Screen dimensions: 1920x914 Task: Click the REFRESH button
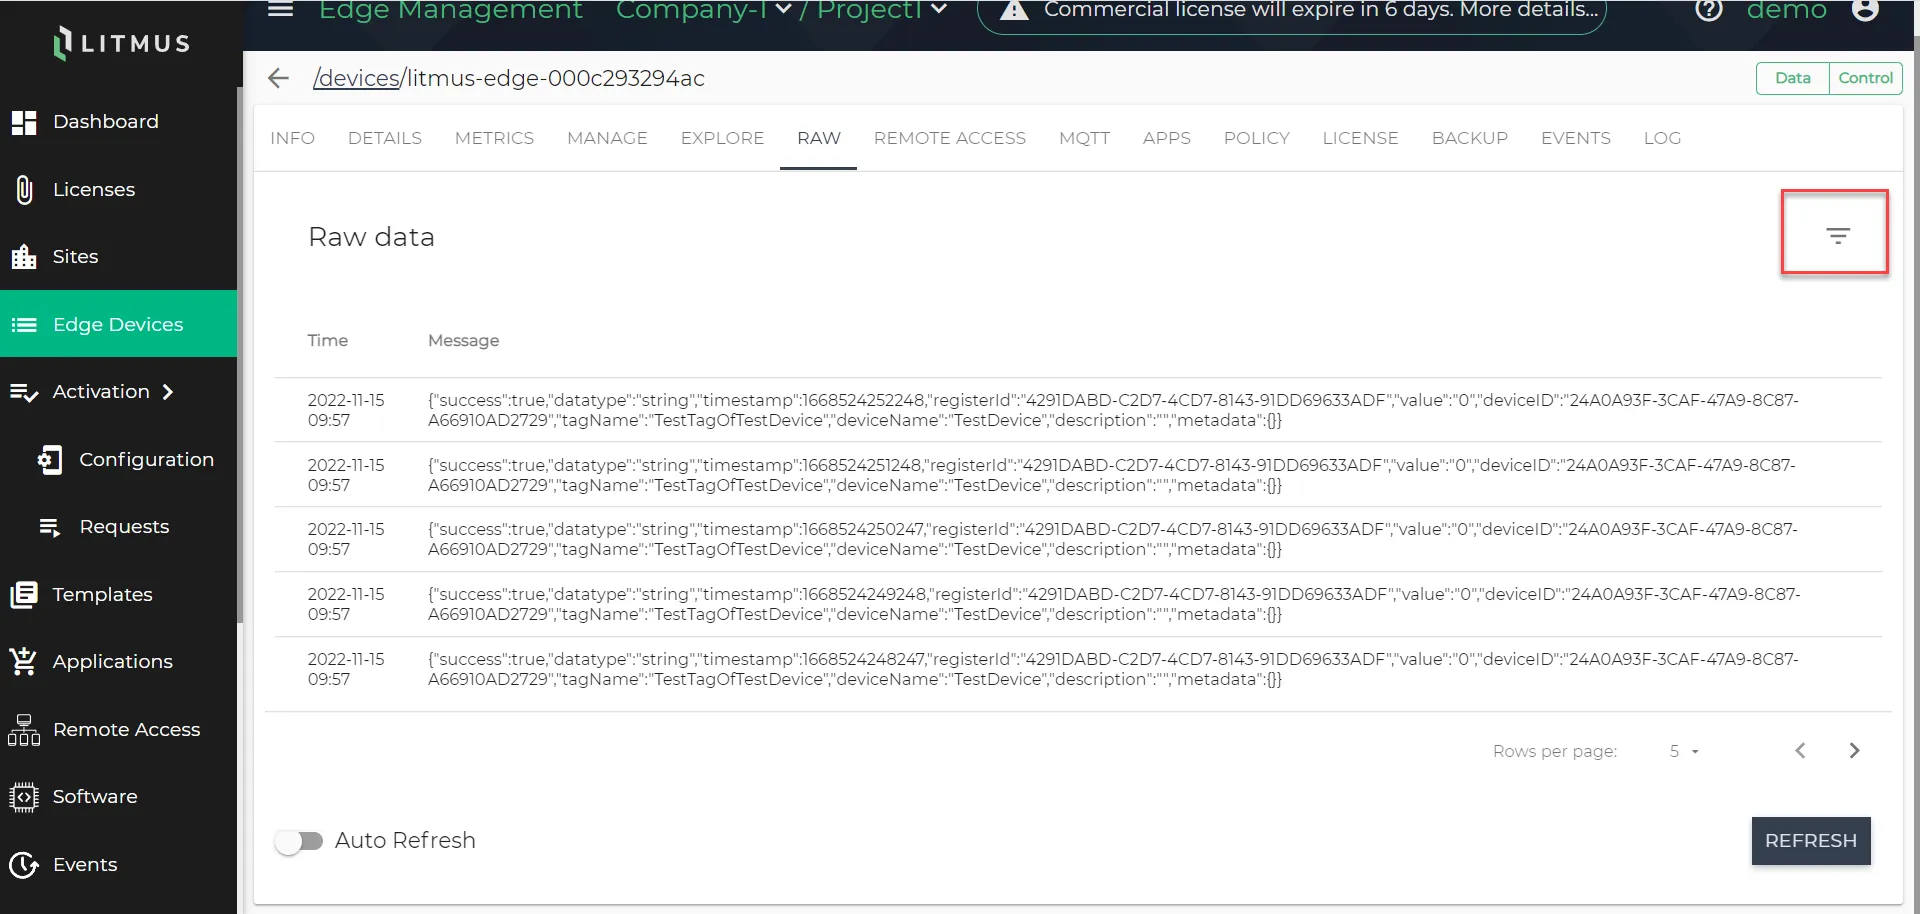click(1810, 841)
